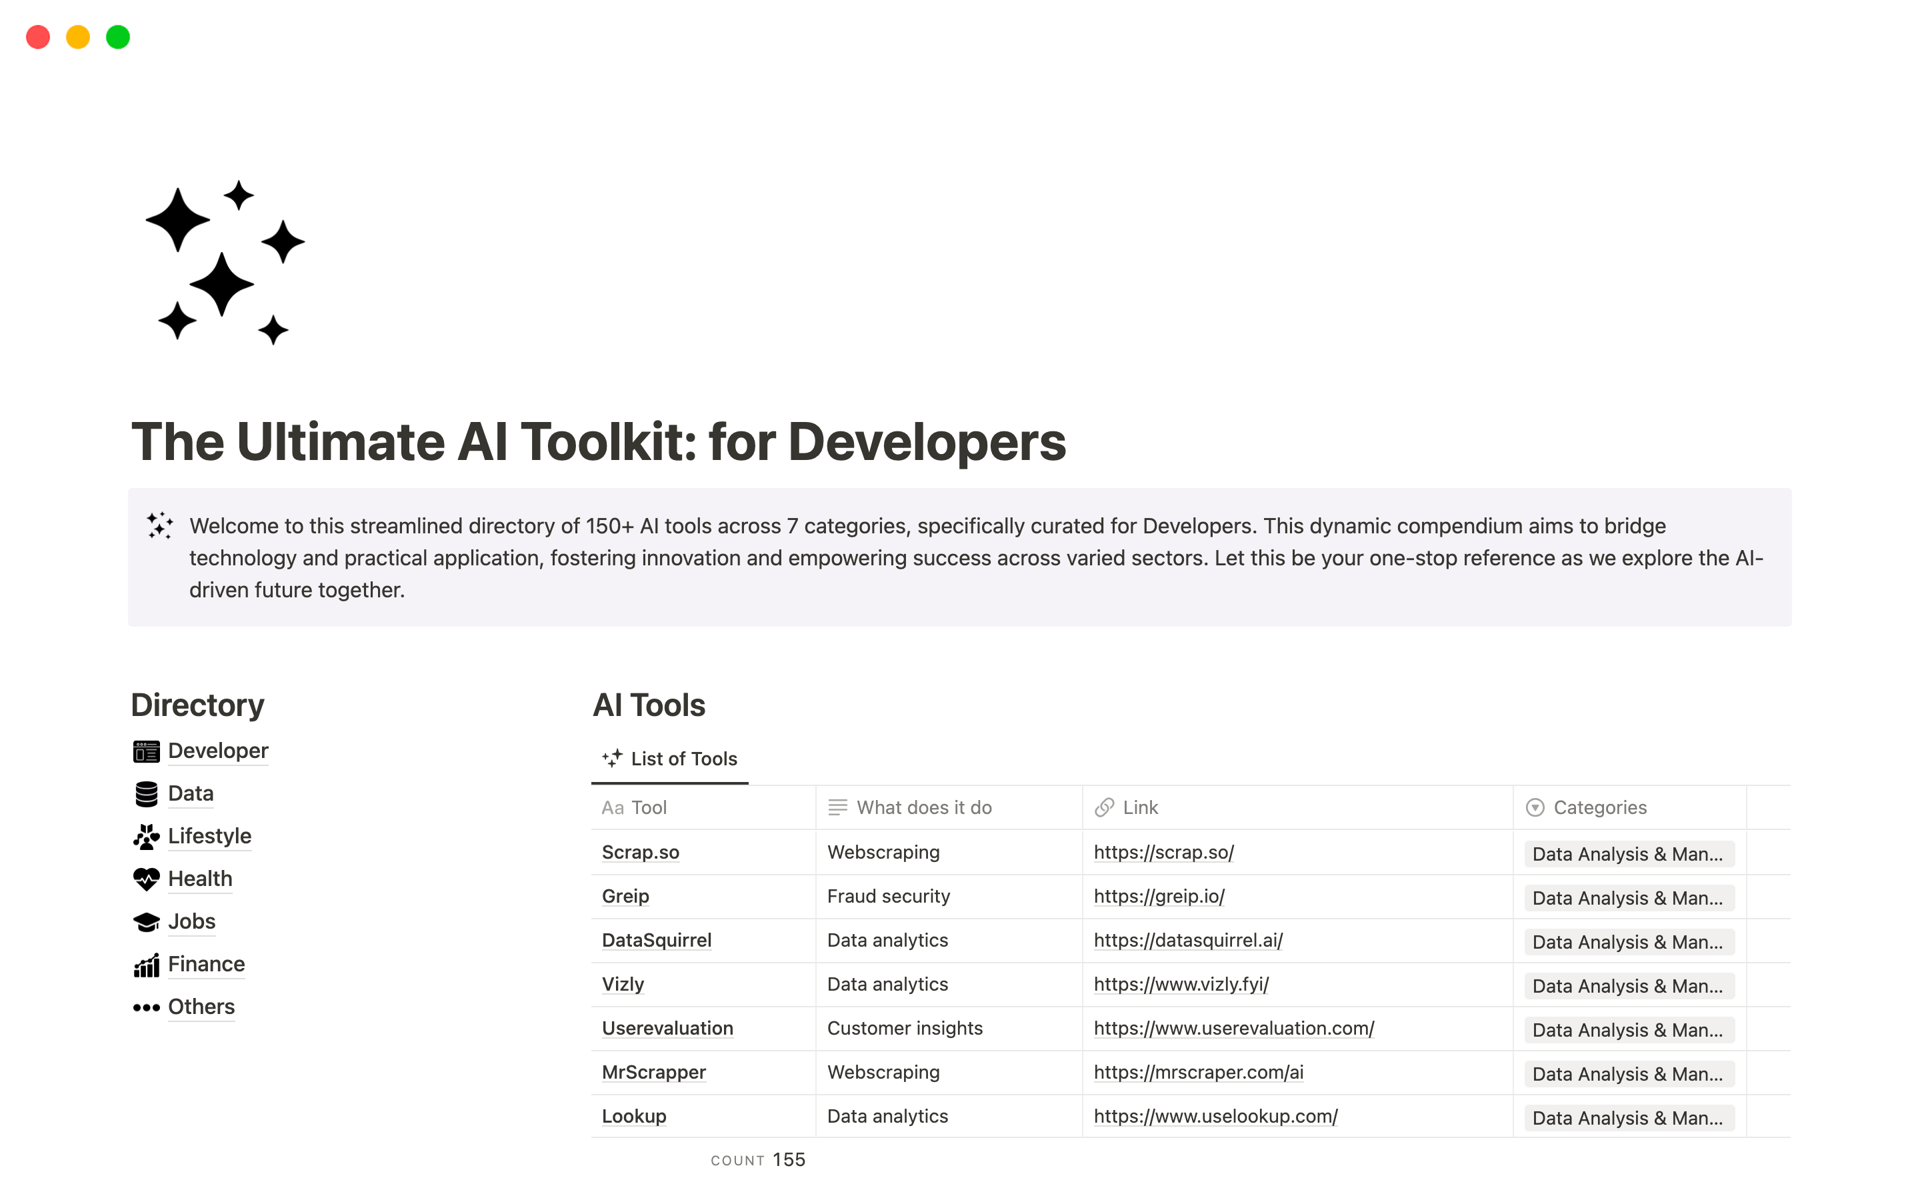
Task: Click Greip's Data Analysis category tag
Action: coord(1627,898)
